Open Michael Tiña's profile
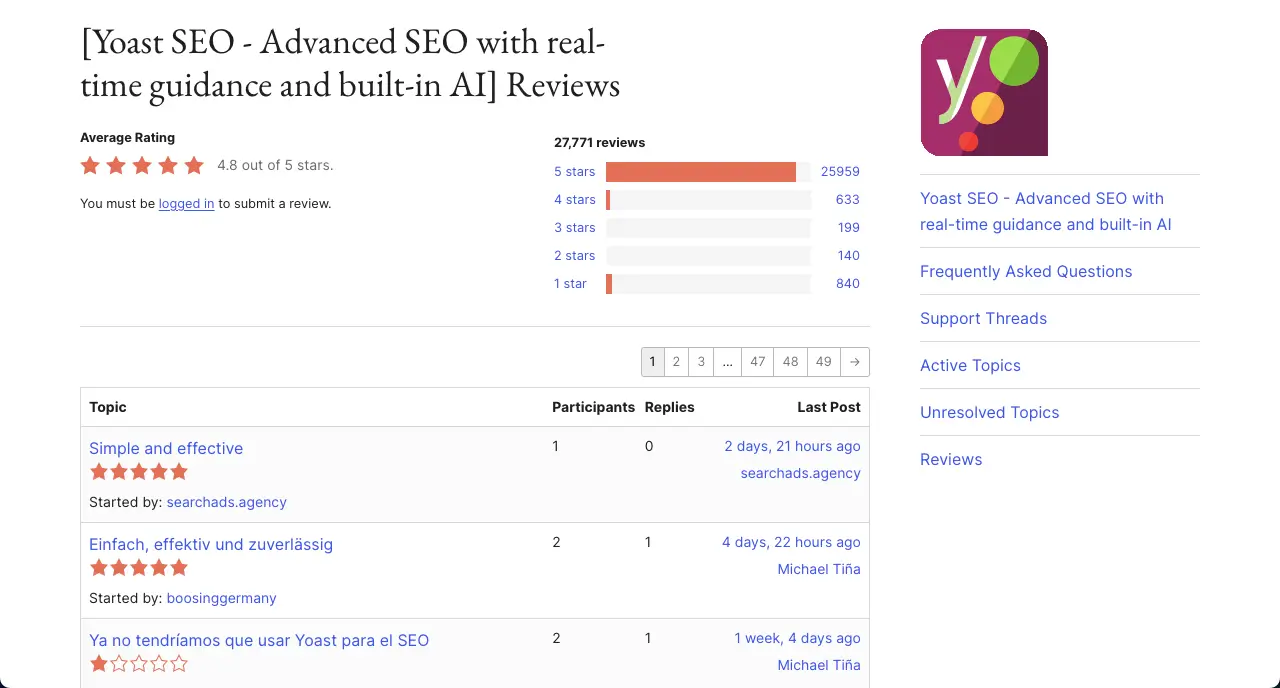The image size is (1280, 688). point(819,568)
